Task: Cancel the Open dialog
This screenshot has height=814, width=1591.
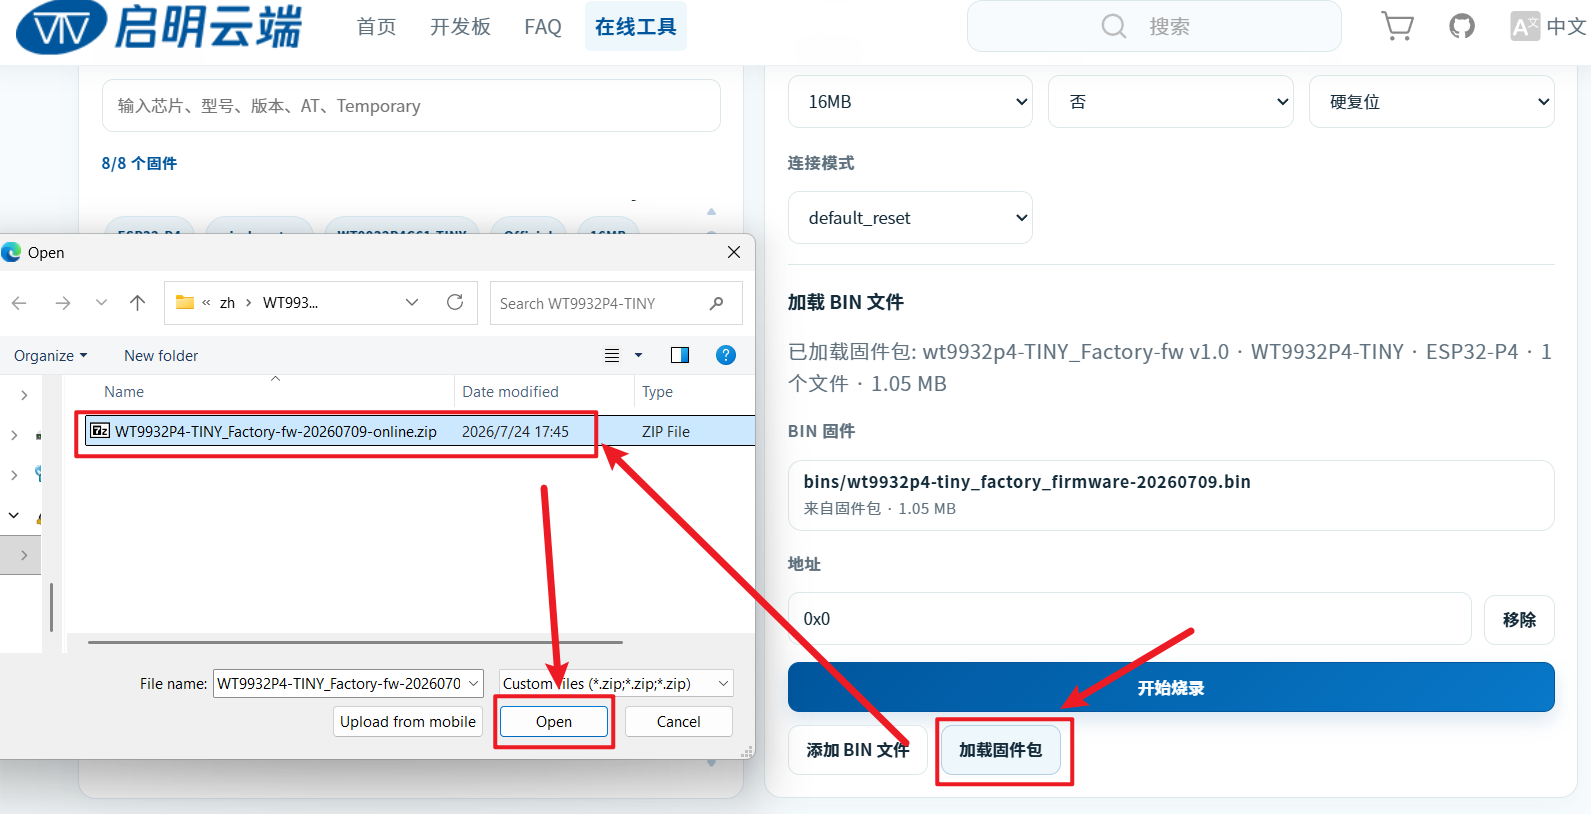Action: (679, 722)
